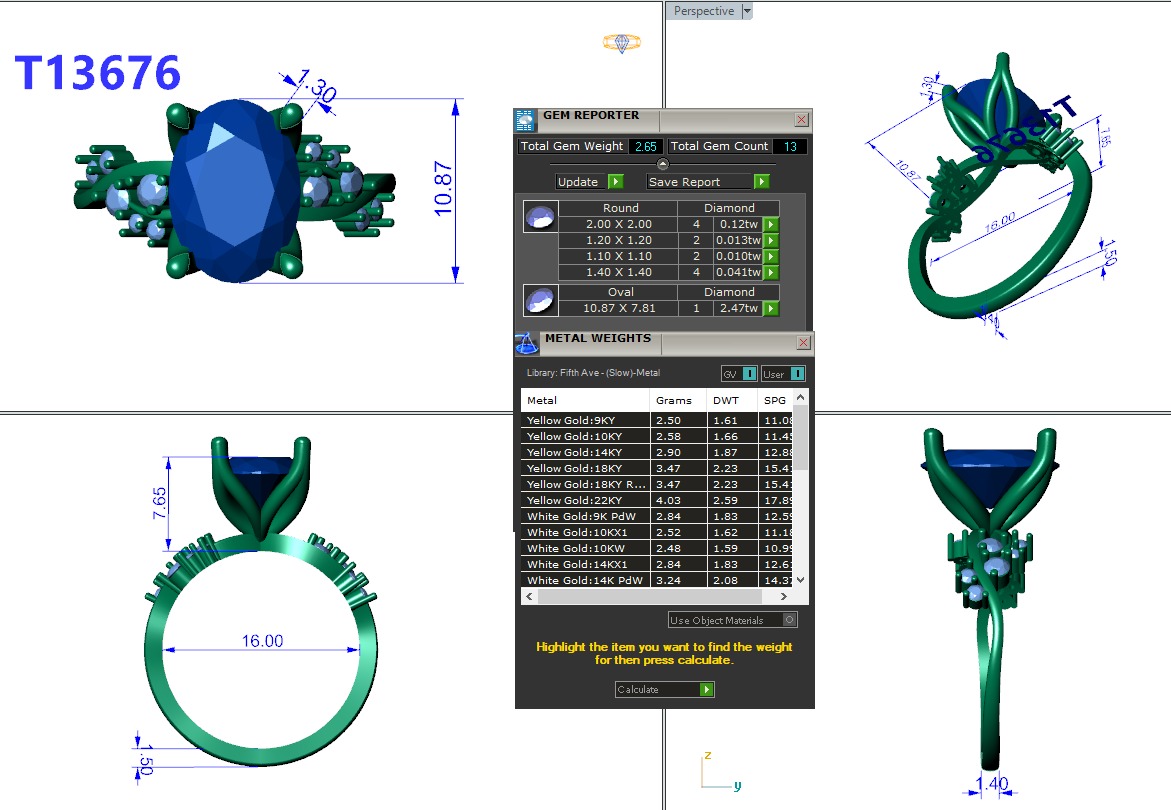Select the Perspective viewport tab

[x=704, y=11]
